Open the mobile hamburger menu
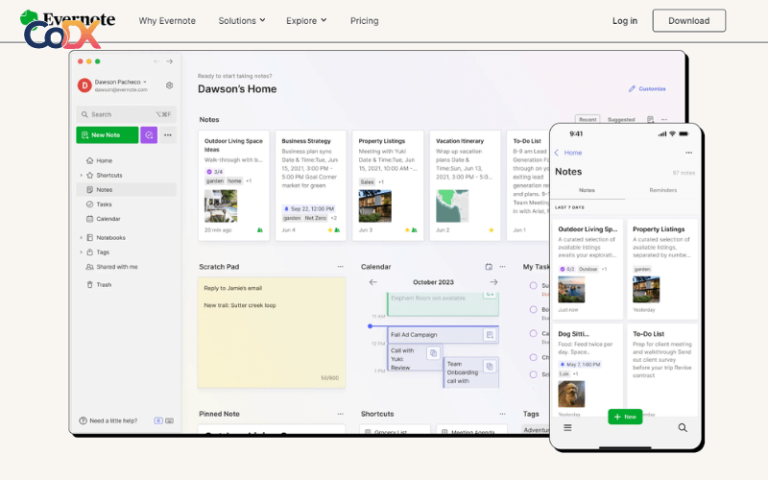This screenshot has height=480, width=768. point(568,428)
